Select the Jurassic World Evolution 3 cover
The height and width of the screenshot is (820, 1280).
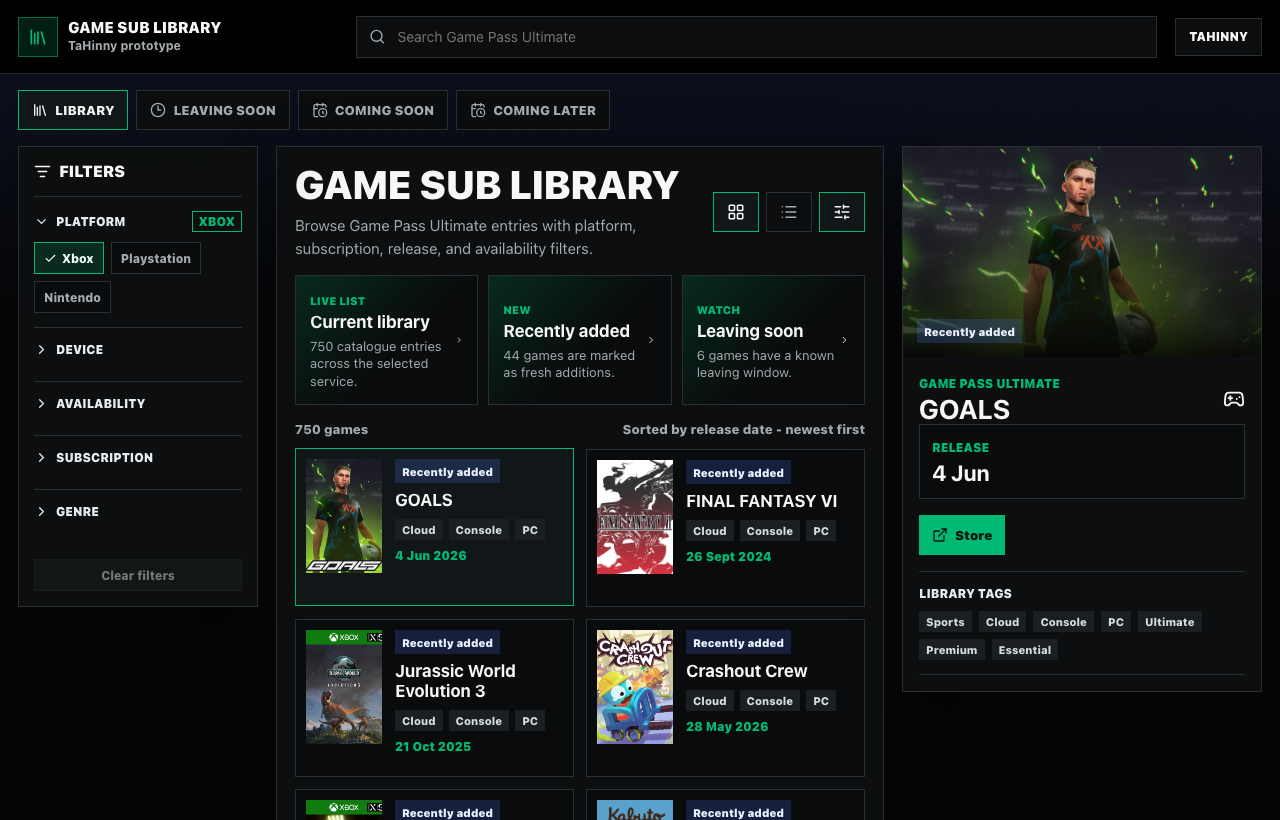coord(344,687)
